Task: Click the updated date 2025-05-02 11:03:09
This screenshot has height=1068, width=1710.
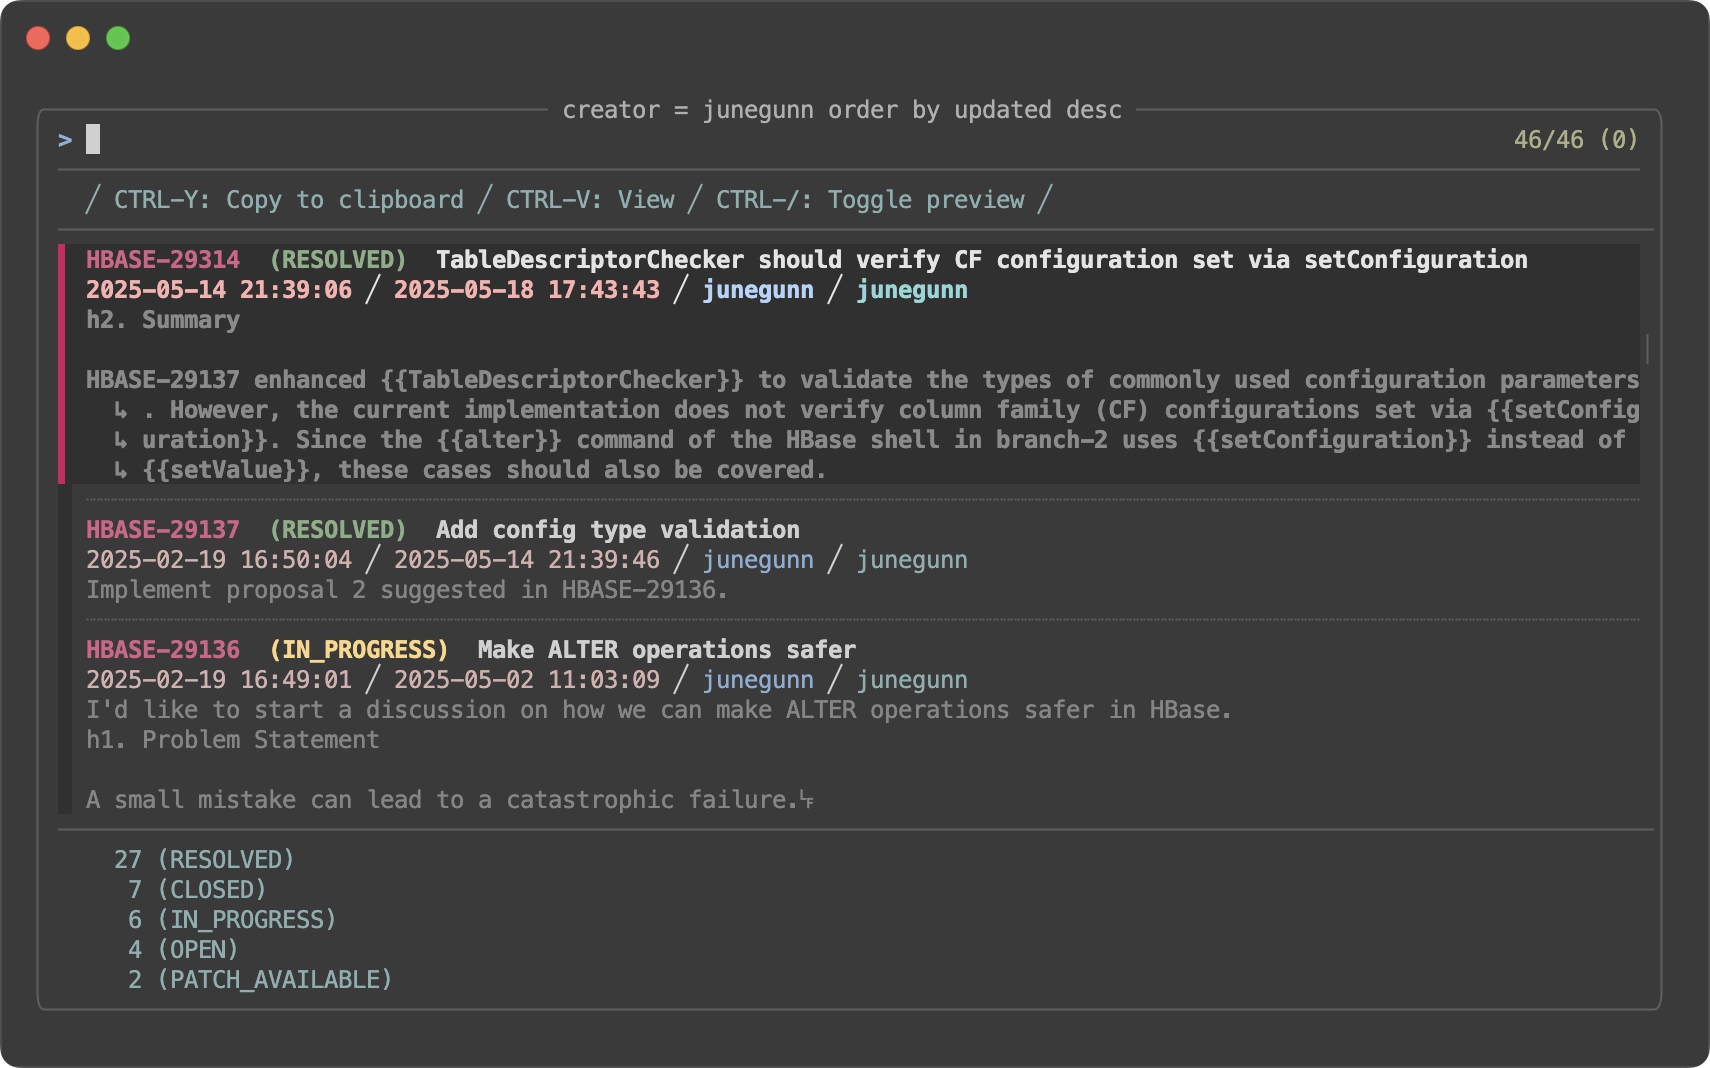Action: (527, 680)
